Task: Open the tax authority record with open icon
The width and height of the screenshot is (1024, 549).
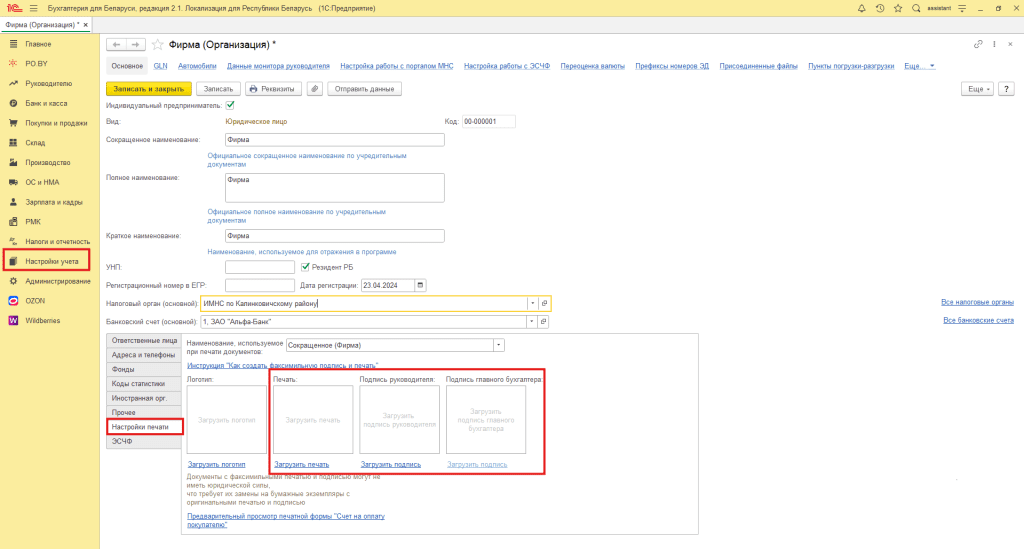Action: click(544, 302)
